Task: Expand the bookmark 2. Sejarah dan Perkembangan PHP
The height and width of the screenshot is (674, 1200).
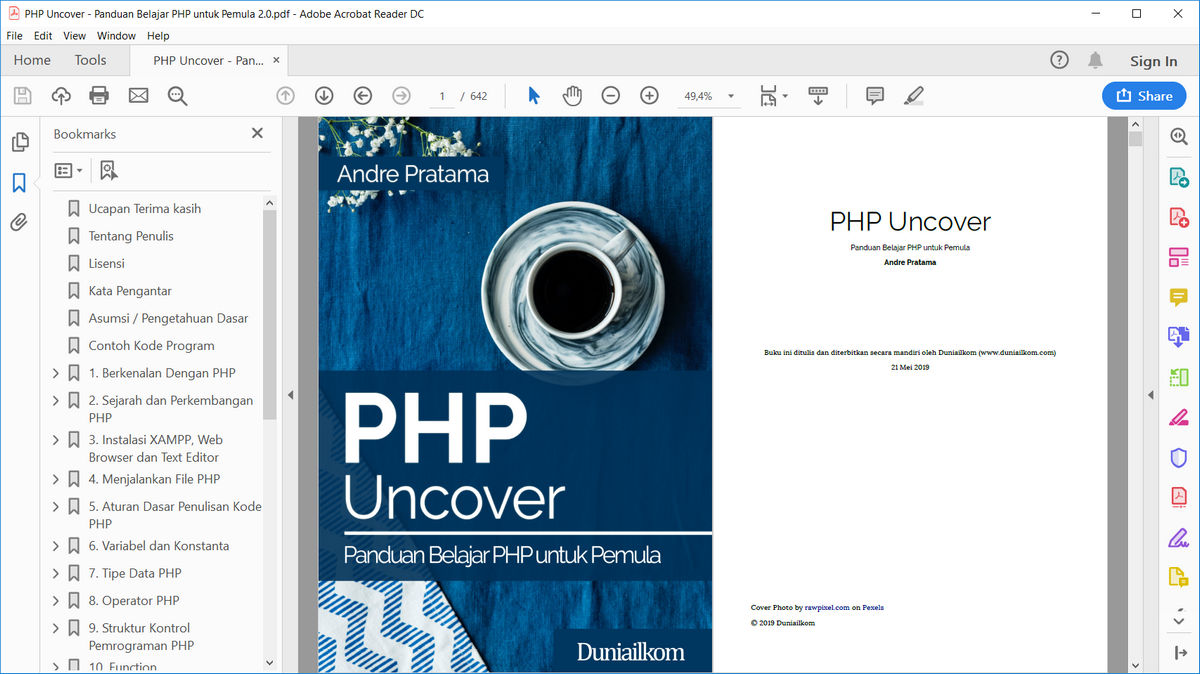Action: point(56,400)
